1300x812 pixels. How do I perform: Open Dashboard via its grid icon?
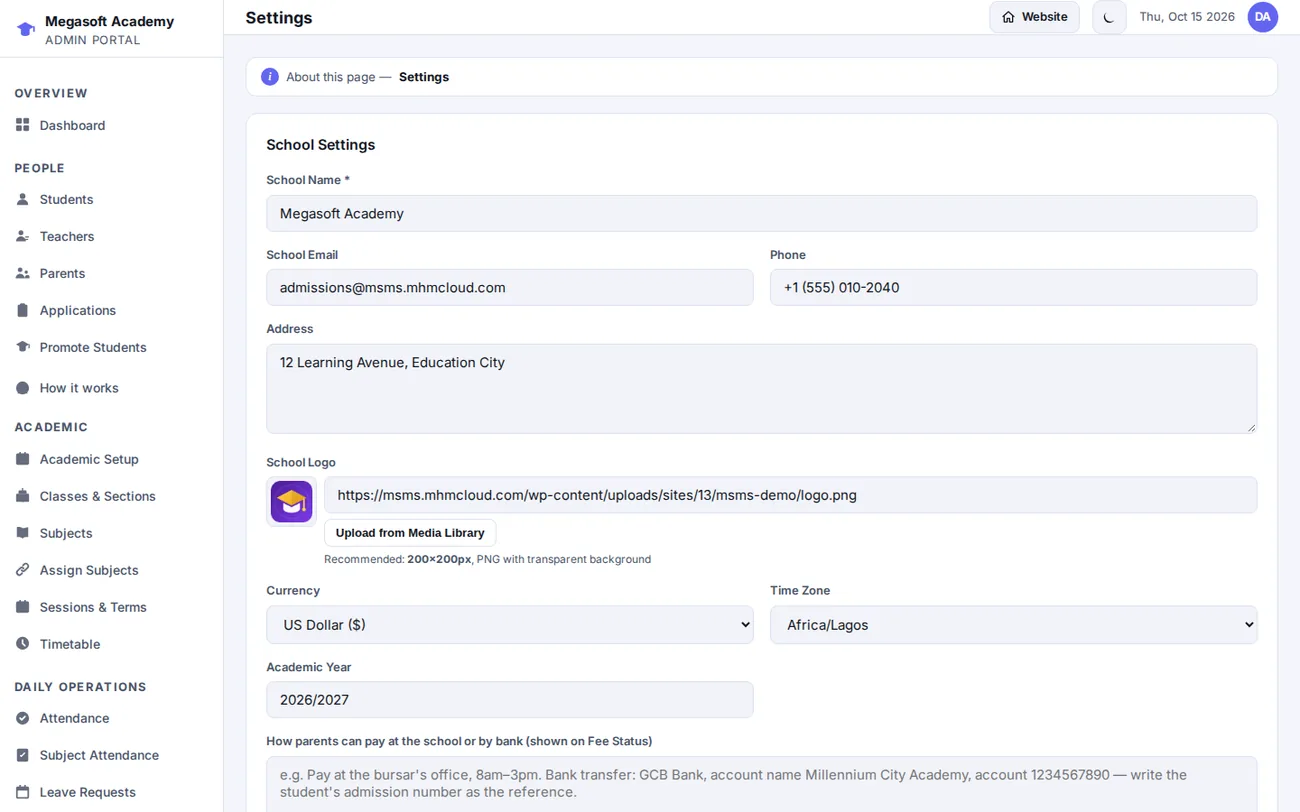[23, 125]
